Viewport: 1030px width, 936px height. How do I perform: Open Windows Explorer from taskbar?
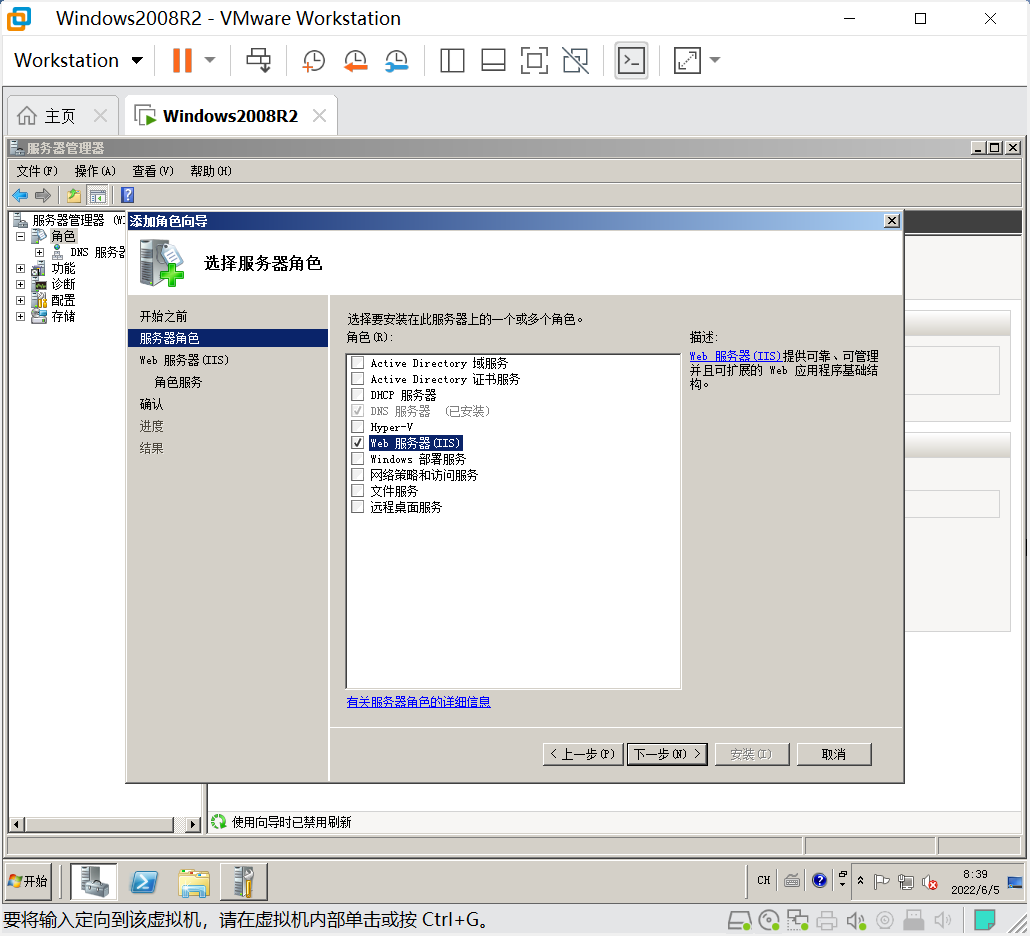(194, 881)
